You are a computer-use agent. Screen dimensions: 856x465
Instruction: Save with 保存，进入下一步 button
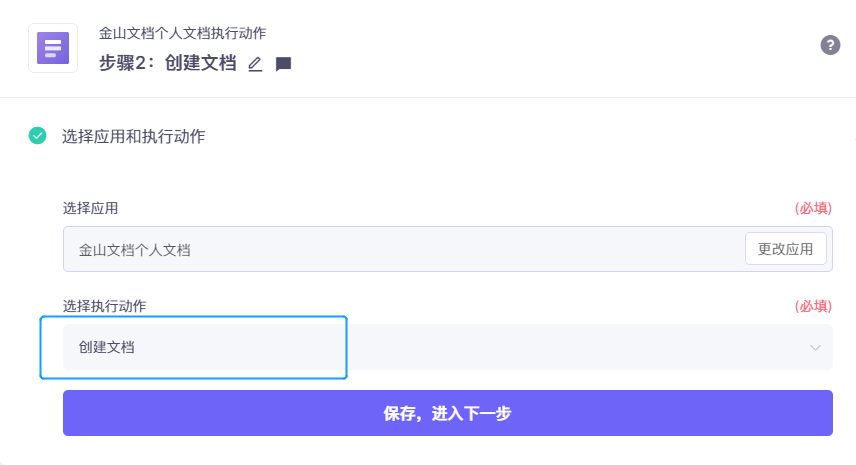click(x=448, y=413)
